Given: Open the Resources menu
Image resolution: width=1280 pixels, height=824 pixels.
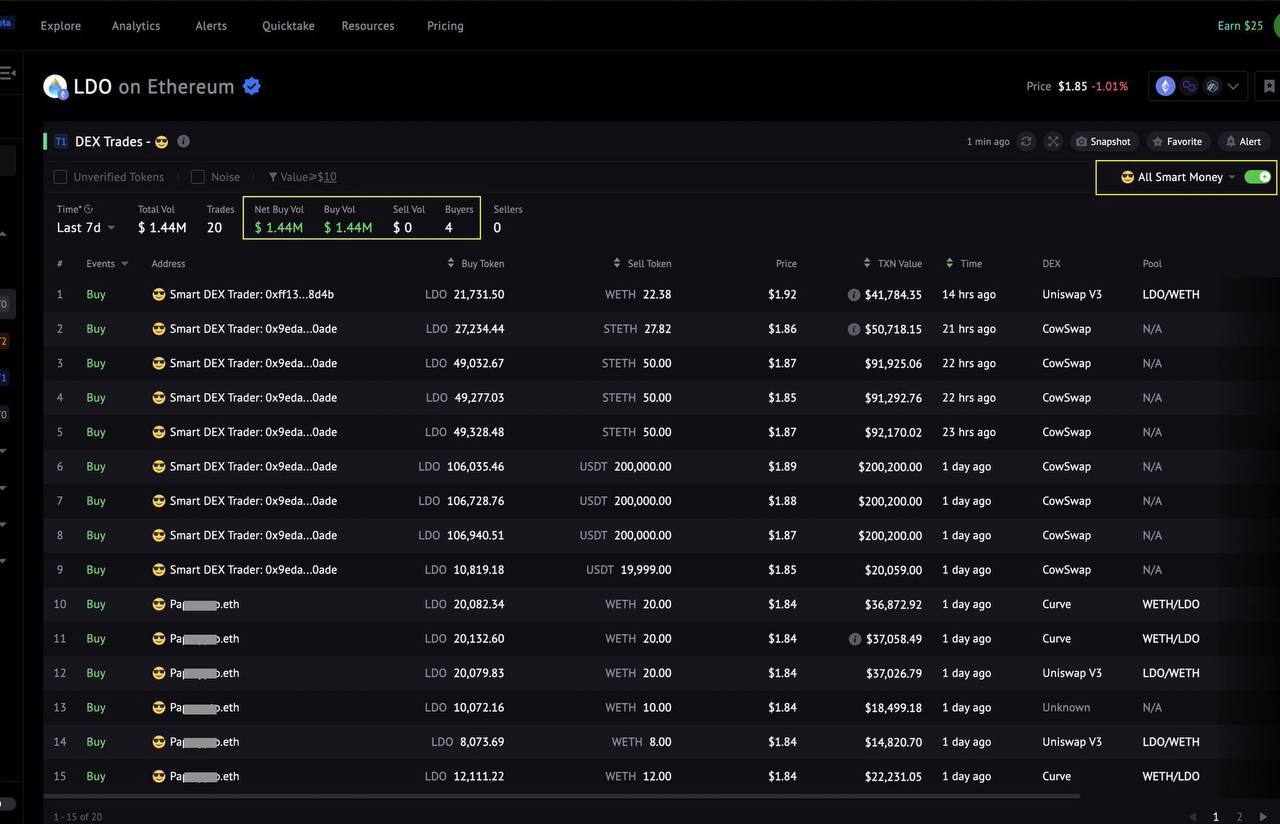Looking at the screenshot, I should pyautogui.click(x=368, y=26).
